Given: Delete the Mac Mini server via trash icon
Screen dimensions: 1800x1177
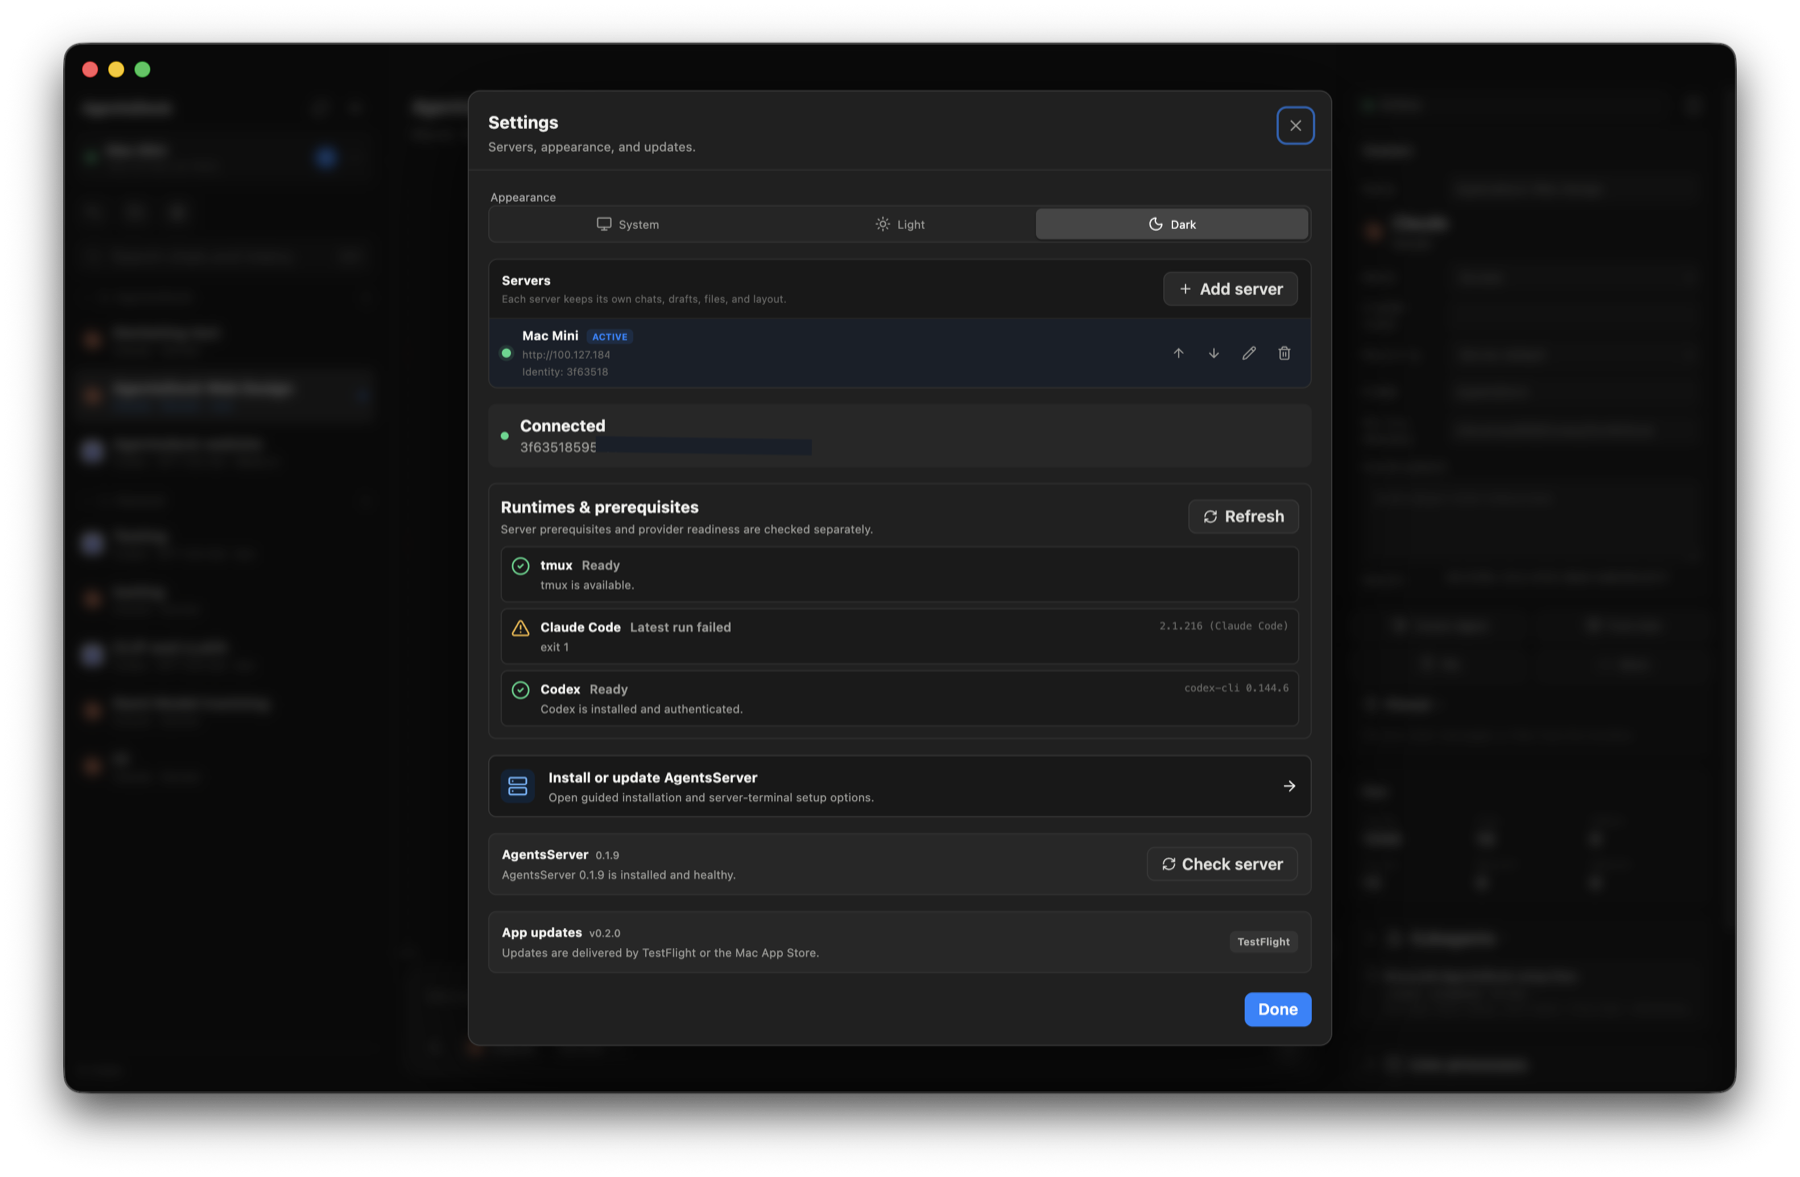Looking at the screenshot, I should 1284,353.
